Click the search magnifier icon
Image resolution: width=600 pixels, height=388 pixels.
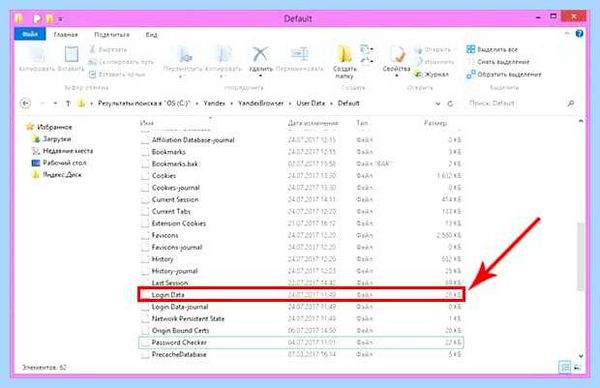pos(571,103)
